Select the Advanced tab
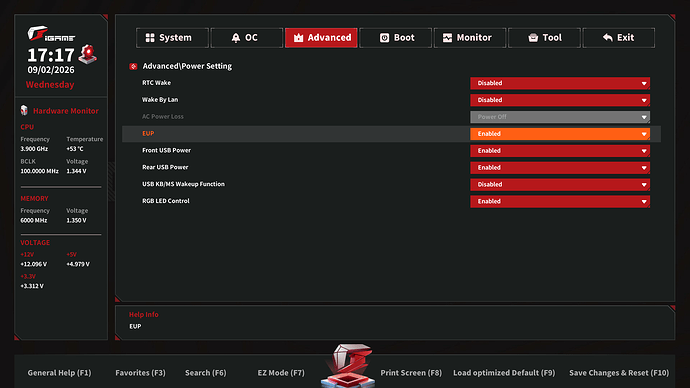Viewport: 690px width, 388px height. point(321,38)
